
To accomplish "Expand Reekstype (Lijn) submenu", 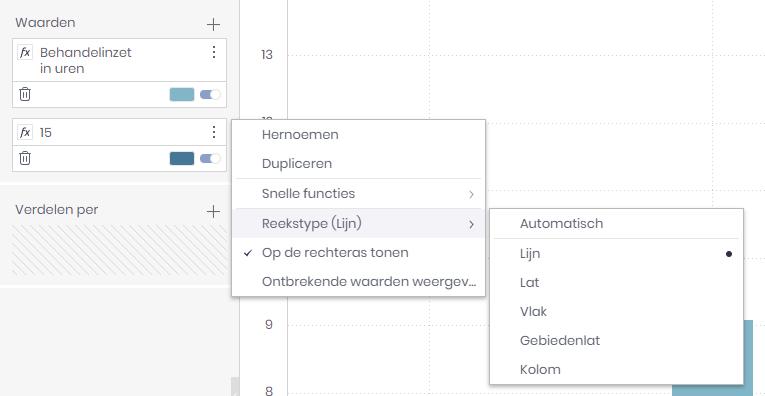I will (359, 223).
